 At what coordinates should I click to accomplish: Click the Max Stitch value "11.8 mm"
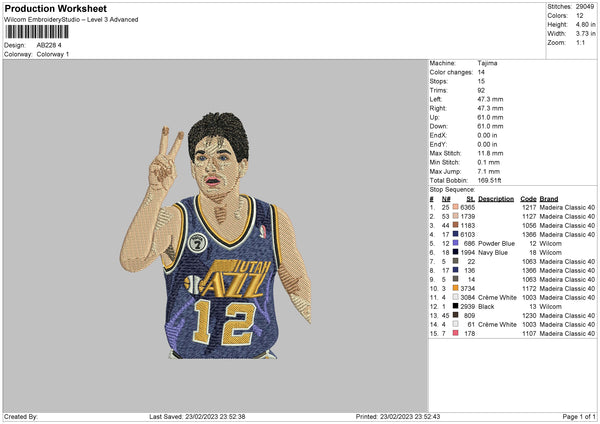(x=490, y=153)
